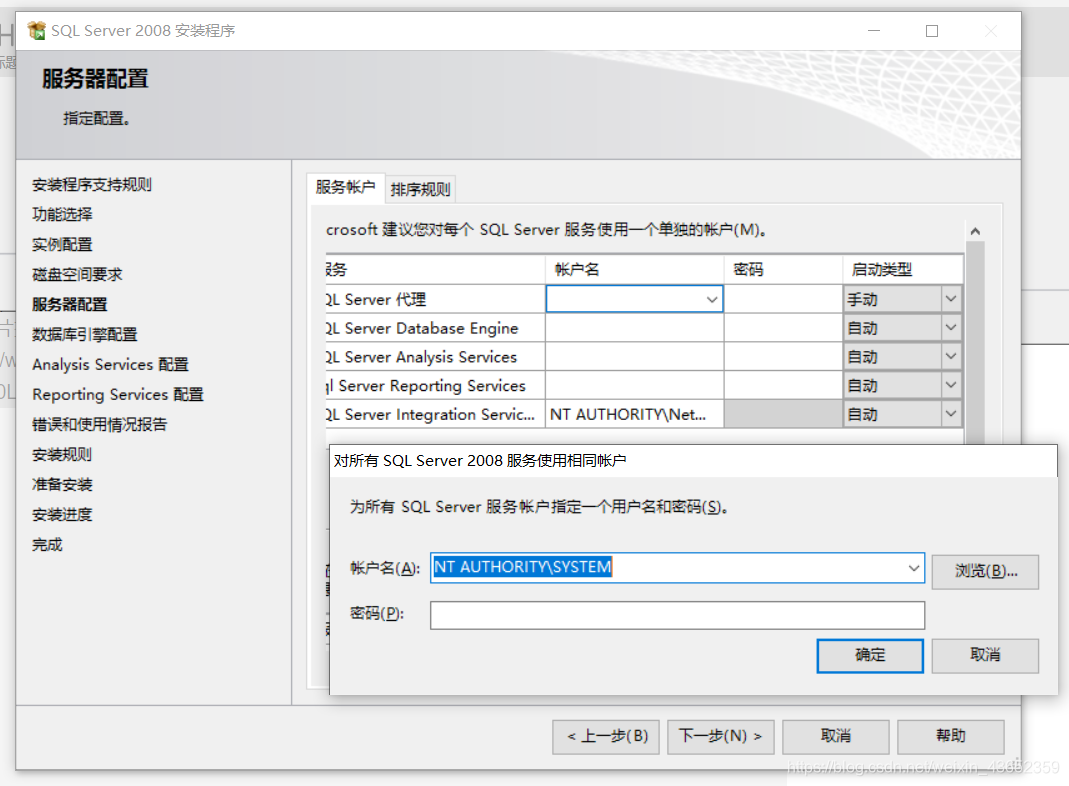
Task: Go back with < 上一步(B) button
Action: pos(606,736)
